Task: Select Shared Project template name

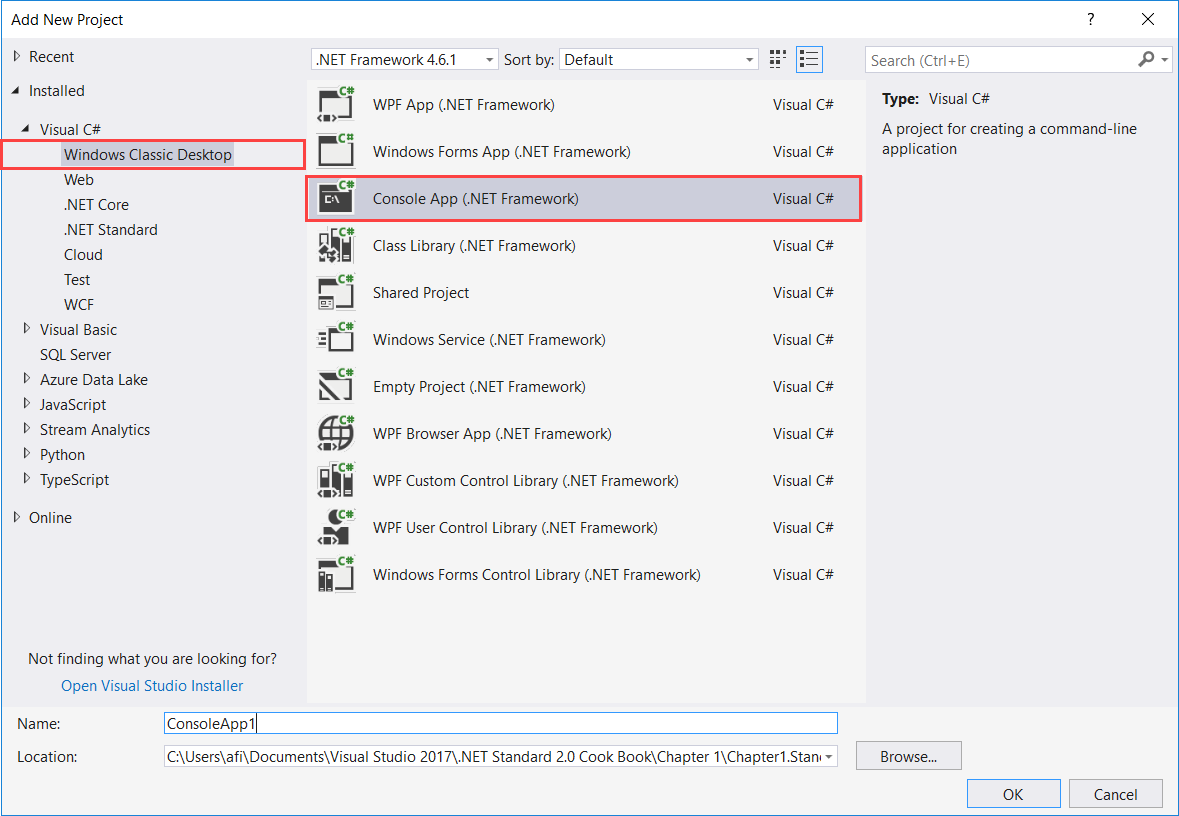Action: 420,293
